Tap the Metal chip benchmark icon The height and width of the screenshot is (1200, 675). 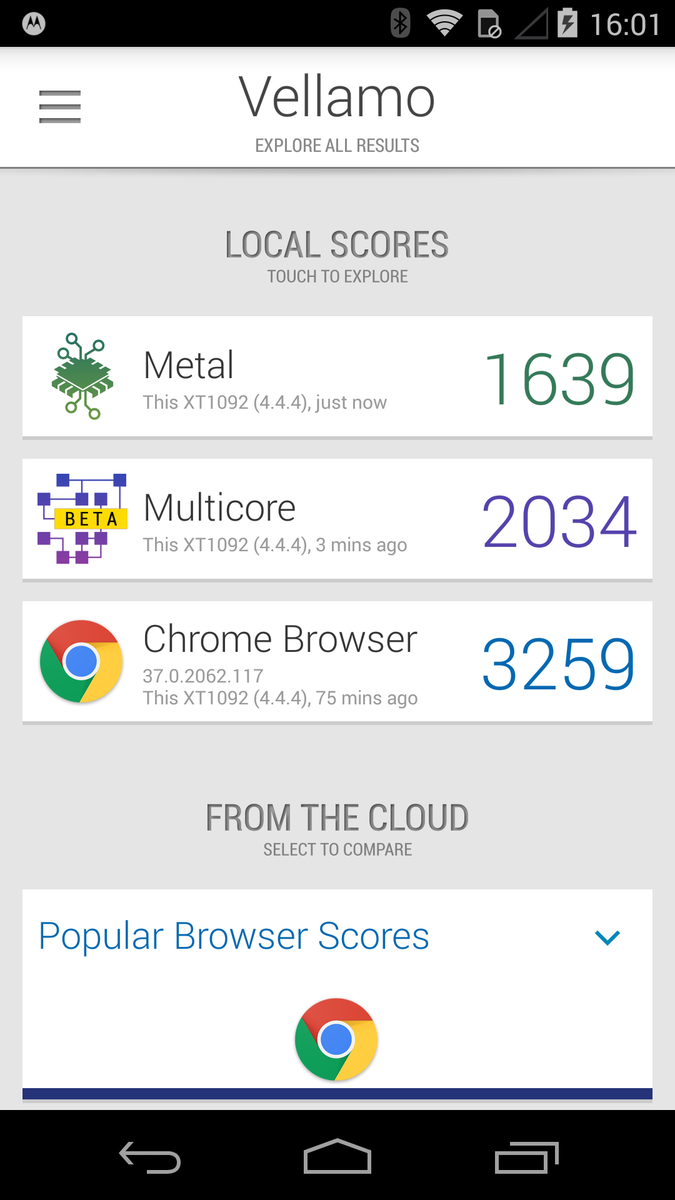80,376
